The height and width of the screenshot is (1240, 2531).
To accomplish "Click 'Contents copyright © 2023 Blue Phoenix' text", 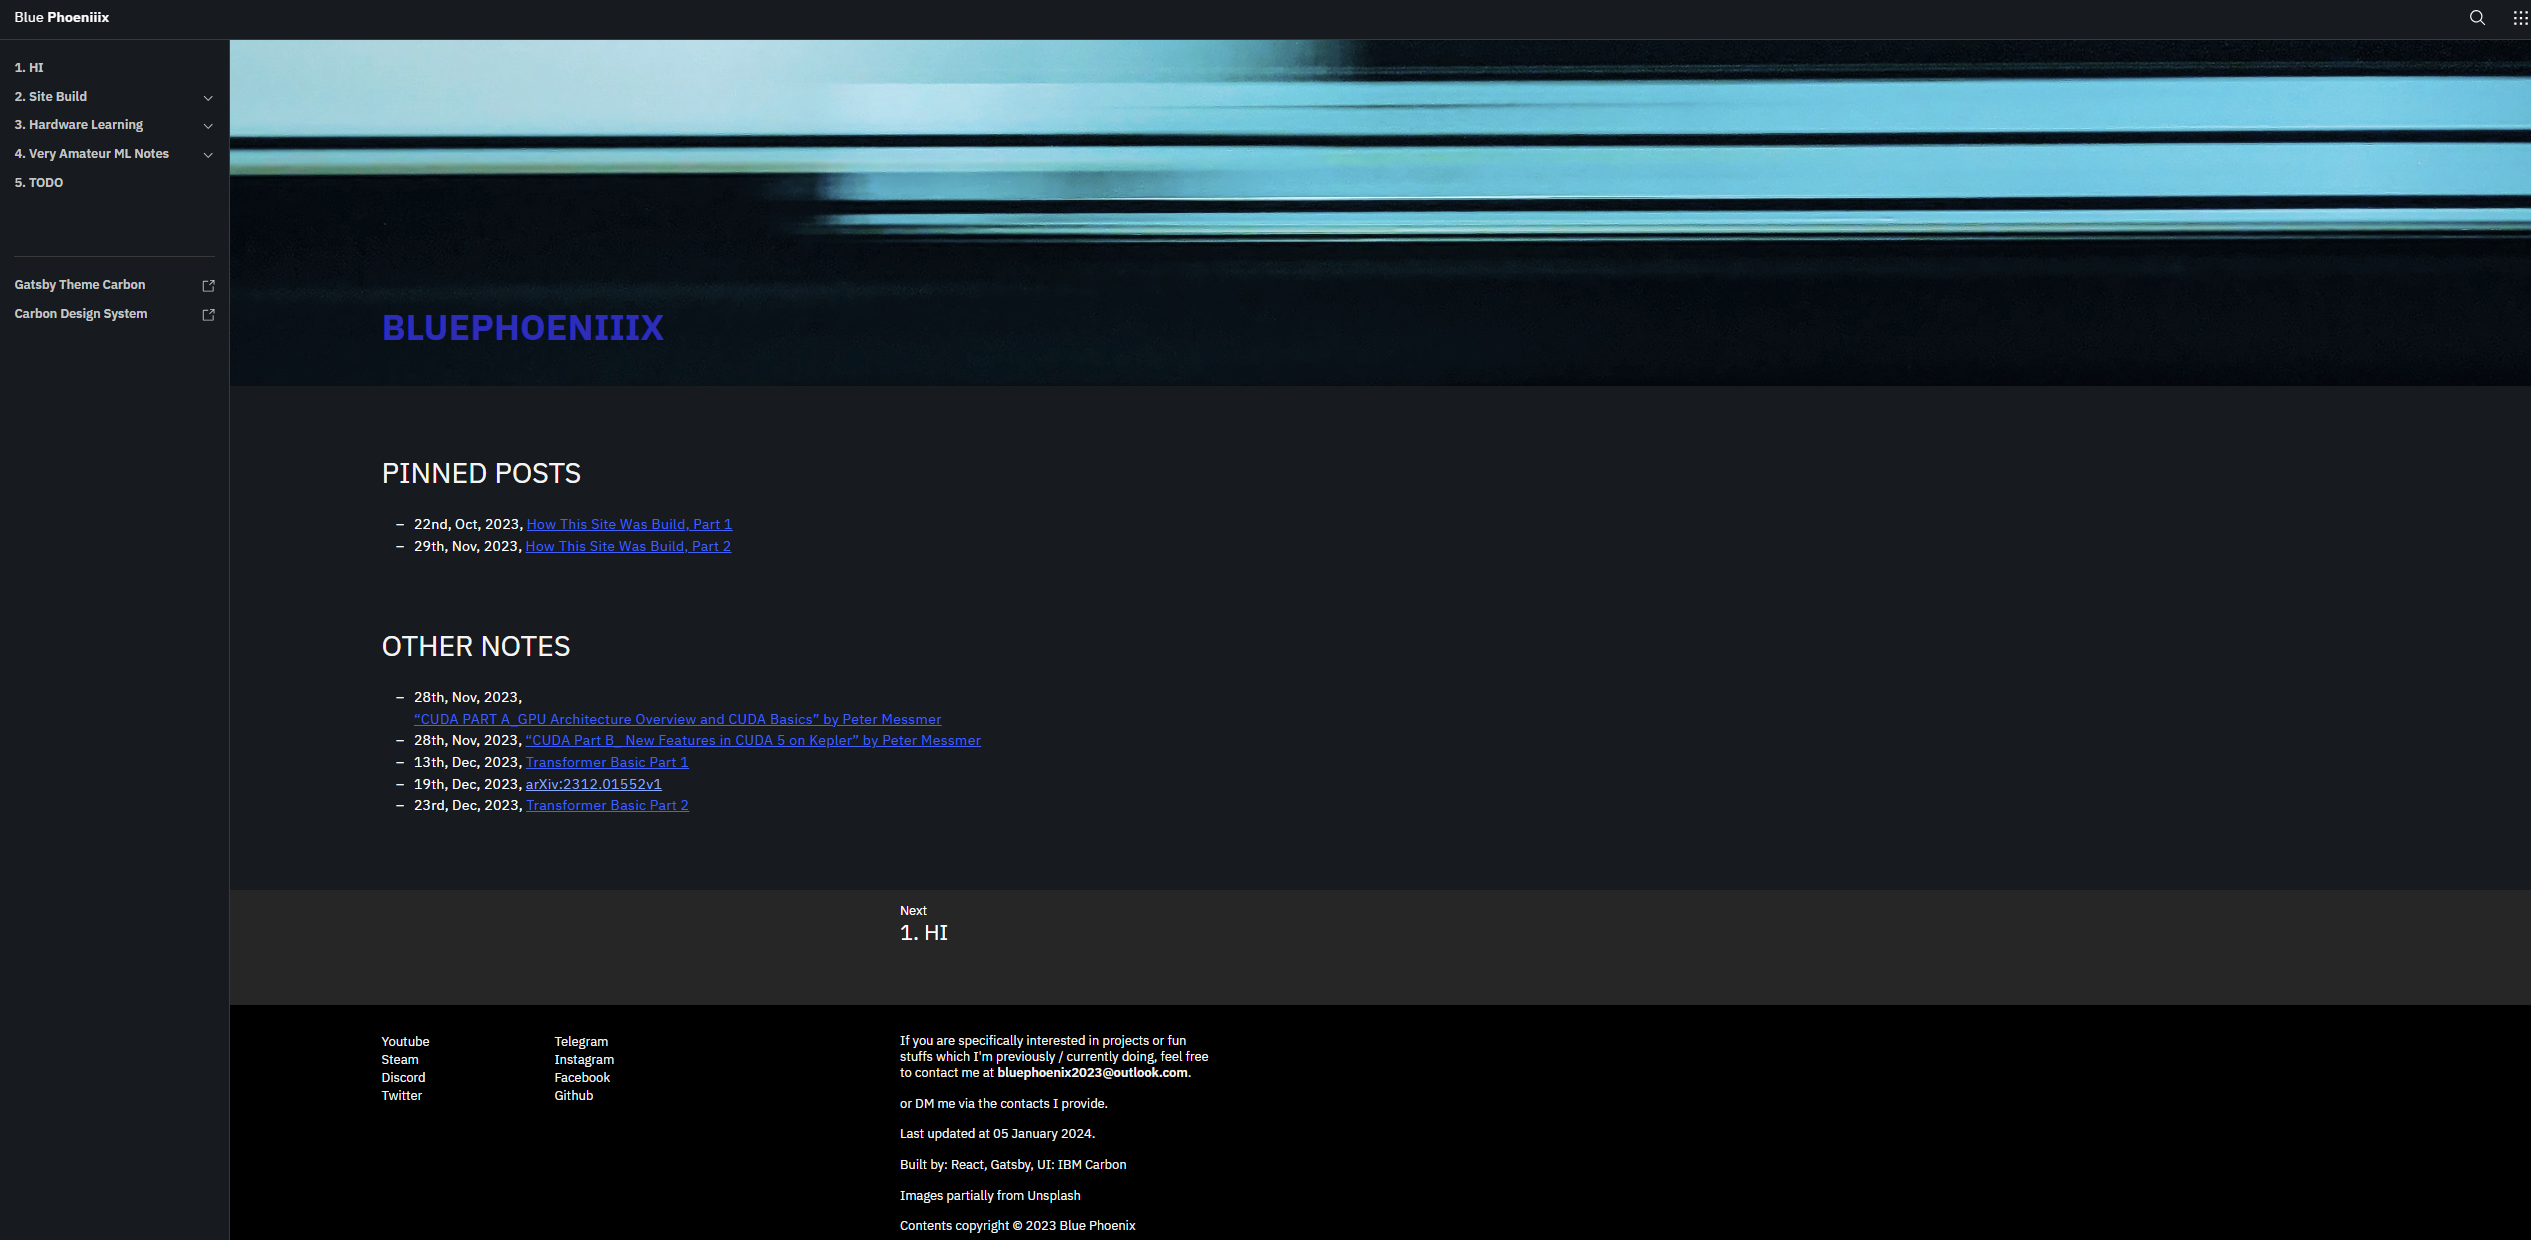I will 1018,1226.
